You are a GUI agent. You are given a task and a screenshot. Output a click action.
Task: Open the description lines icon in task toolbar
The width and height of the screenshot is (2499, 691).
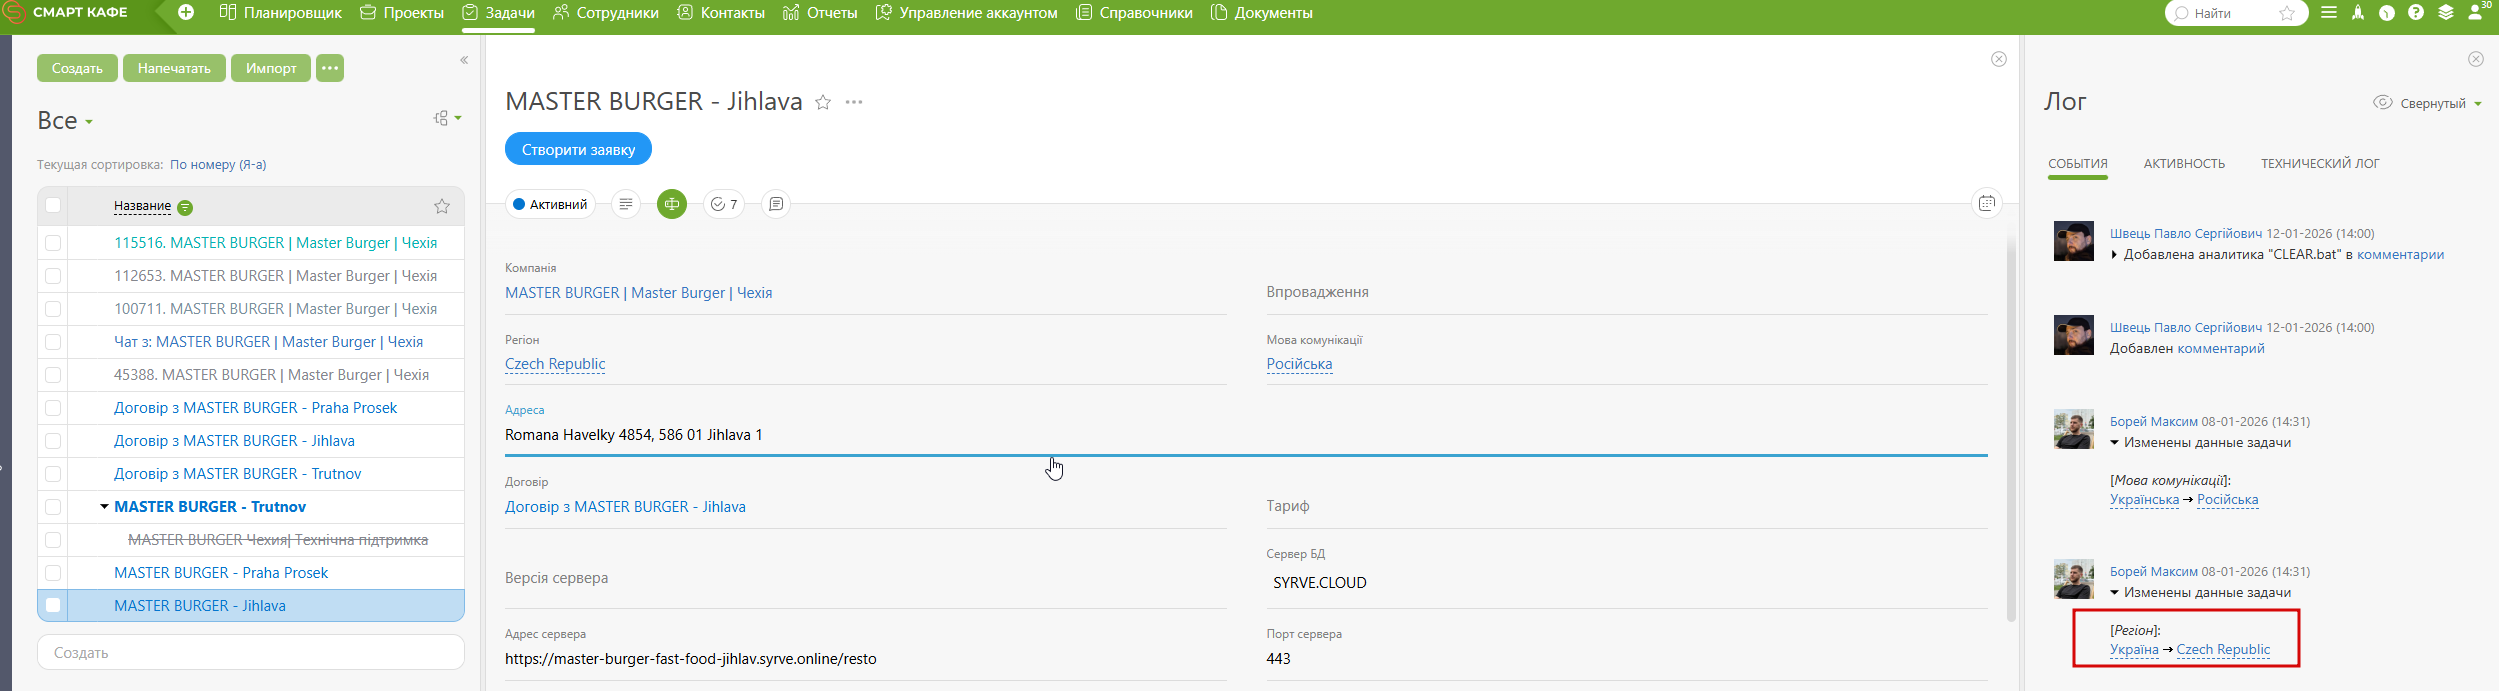tap(626, 204)
